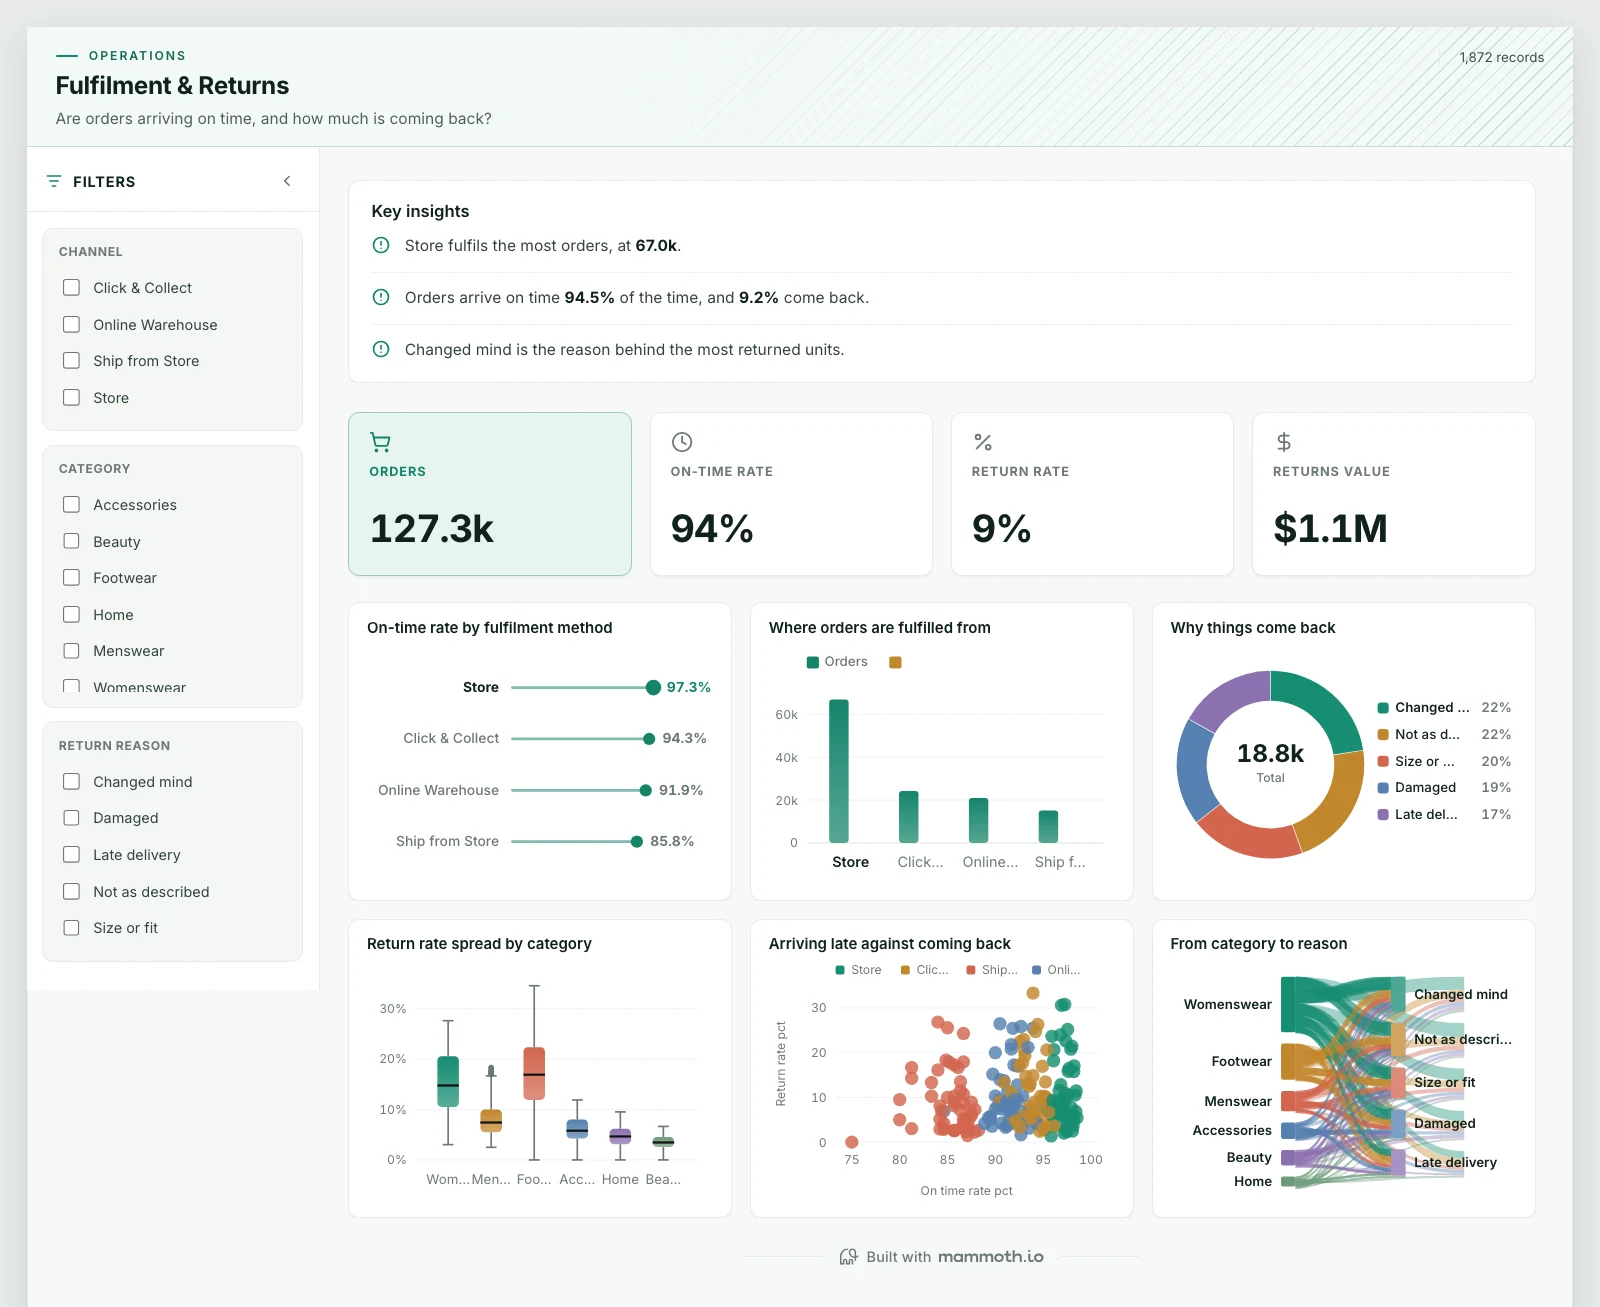The width and height of the screenshot is (1600, 1307).
Task: Click the Changed legend swatch in donut chart
Action: 1383,708
